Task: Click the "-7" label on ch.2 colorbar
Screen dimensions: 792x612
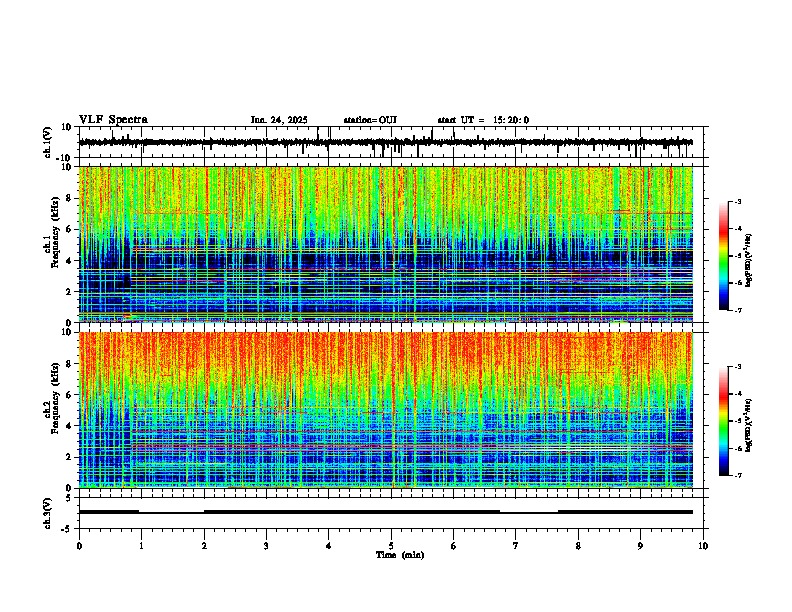Action: 737,475
